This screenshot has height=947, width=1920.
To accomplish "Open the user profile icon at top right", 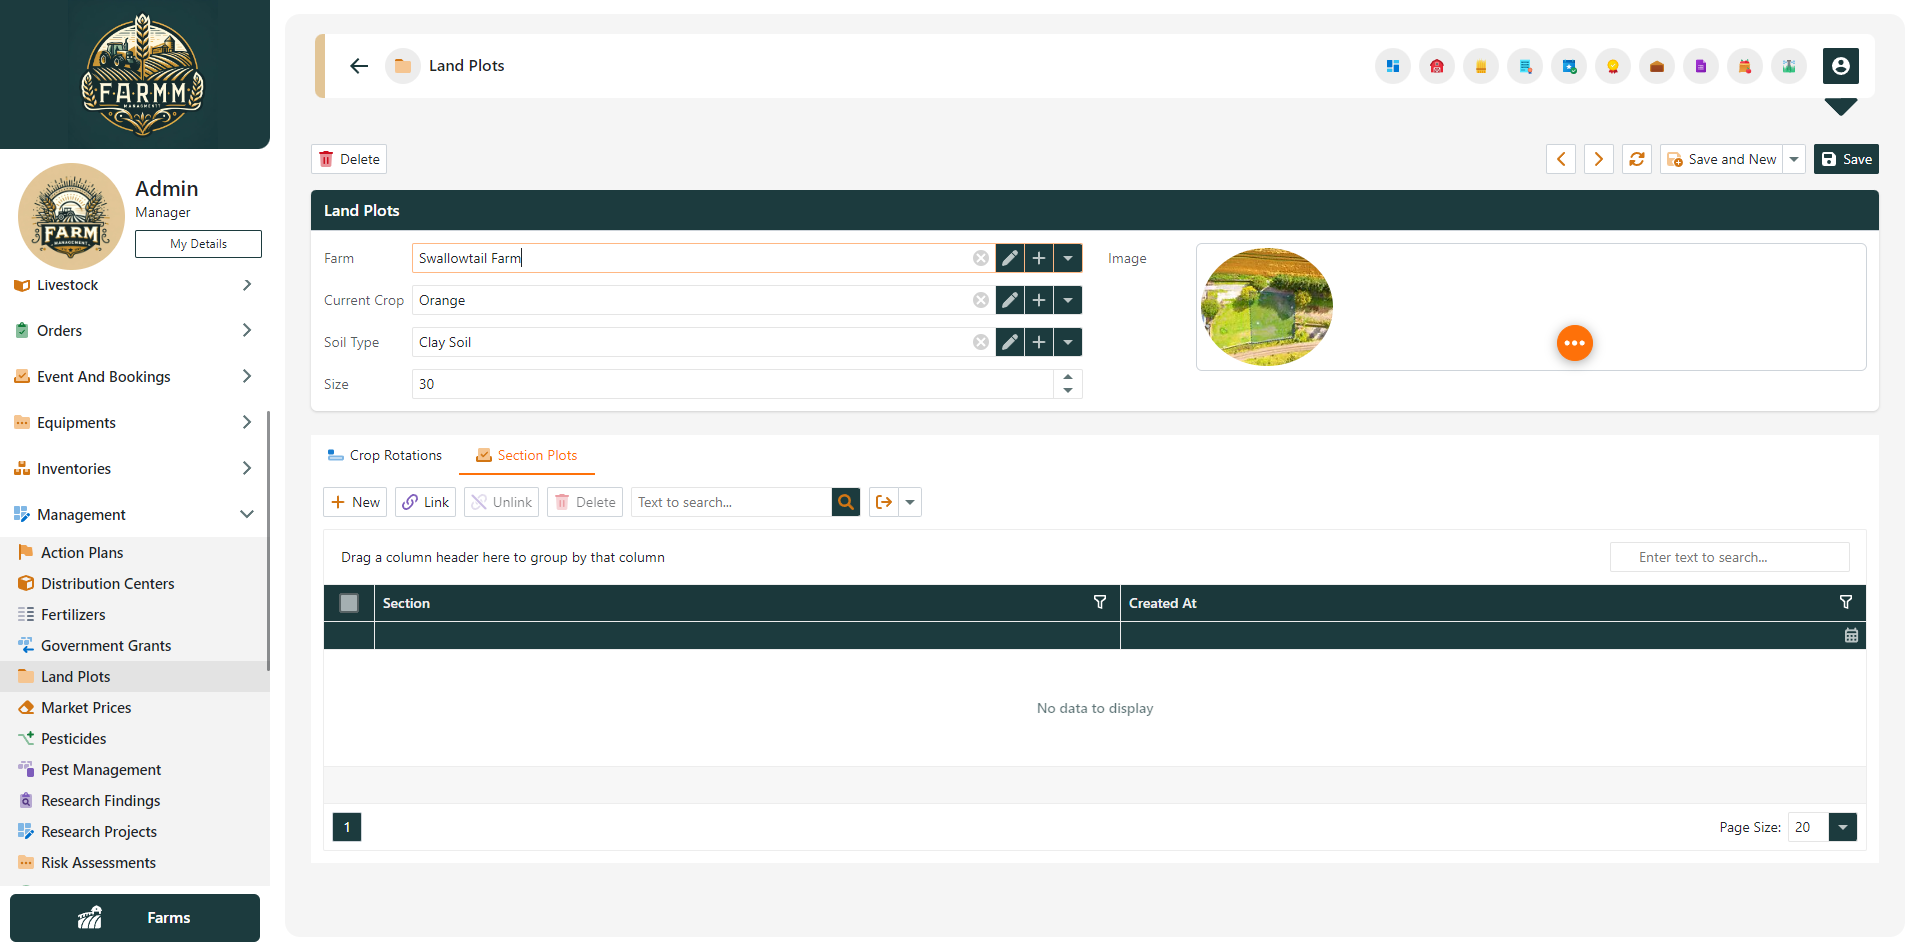I will (1842, 66).
